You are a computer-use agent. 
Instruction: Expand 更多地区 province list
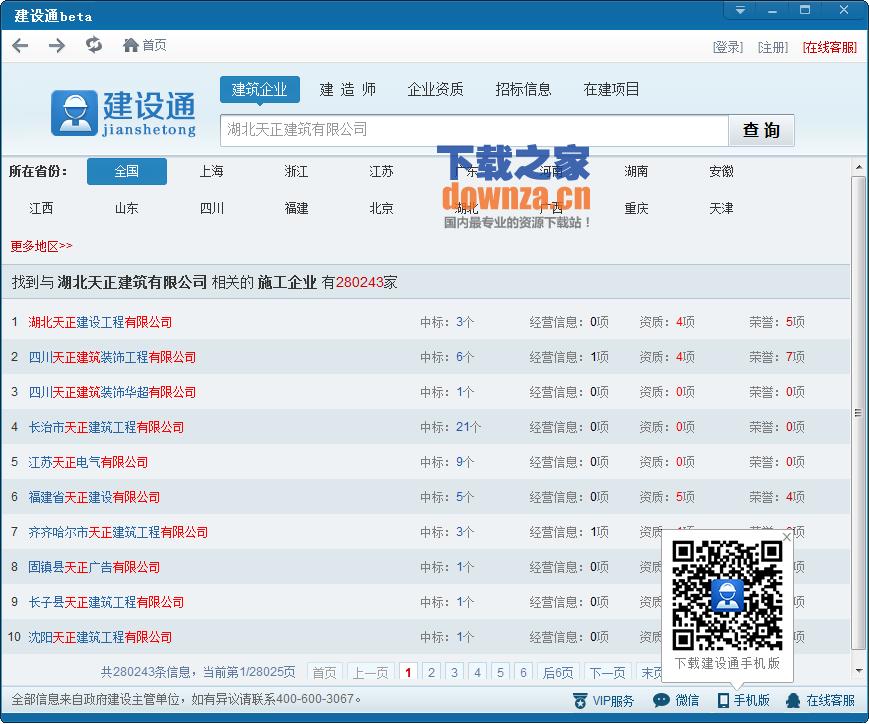pyautogui.click(x=41, y=246)
